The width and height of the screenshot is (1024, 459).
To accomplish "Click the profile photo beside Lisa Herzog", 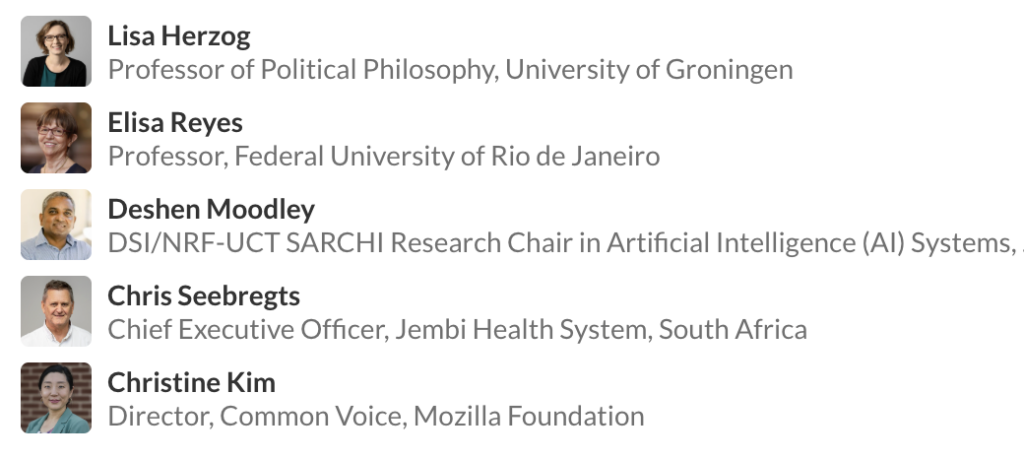I will (56, 51).
